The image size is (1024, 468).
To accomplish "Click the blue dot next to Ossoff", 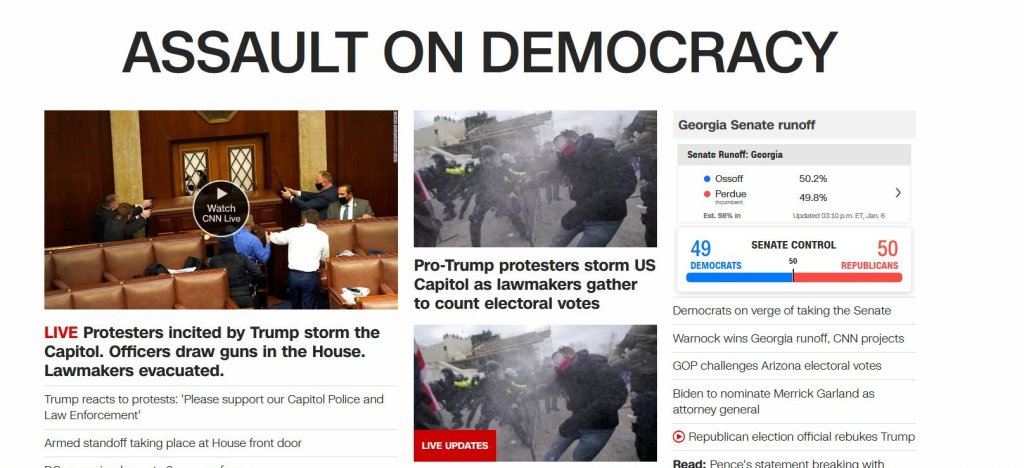I will click(x=707, y=179).
